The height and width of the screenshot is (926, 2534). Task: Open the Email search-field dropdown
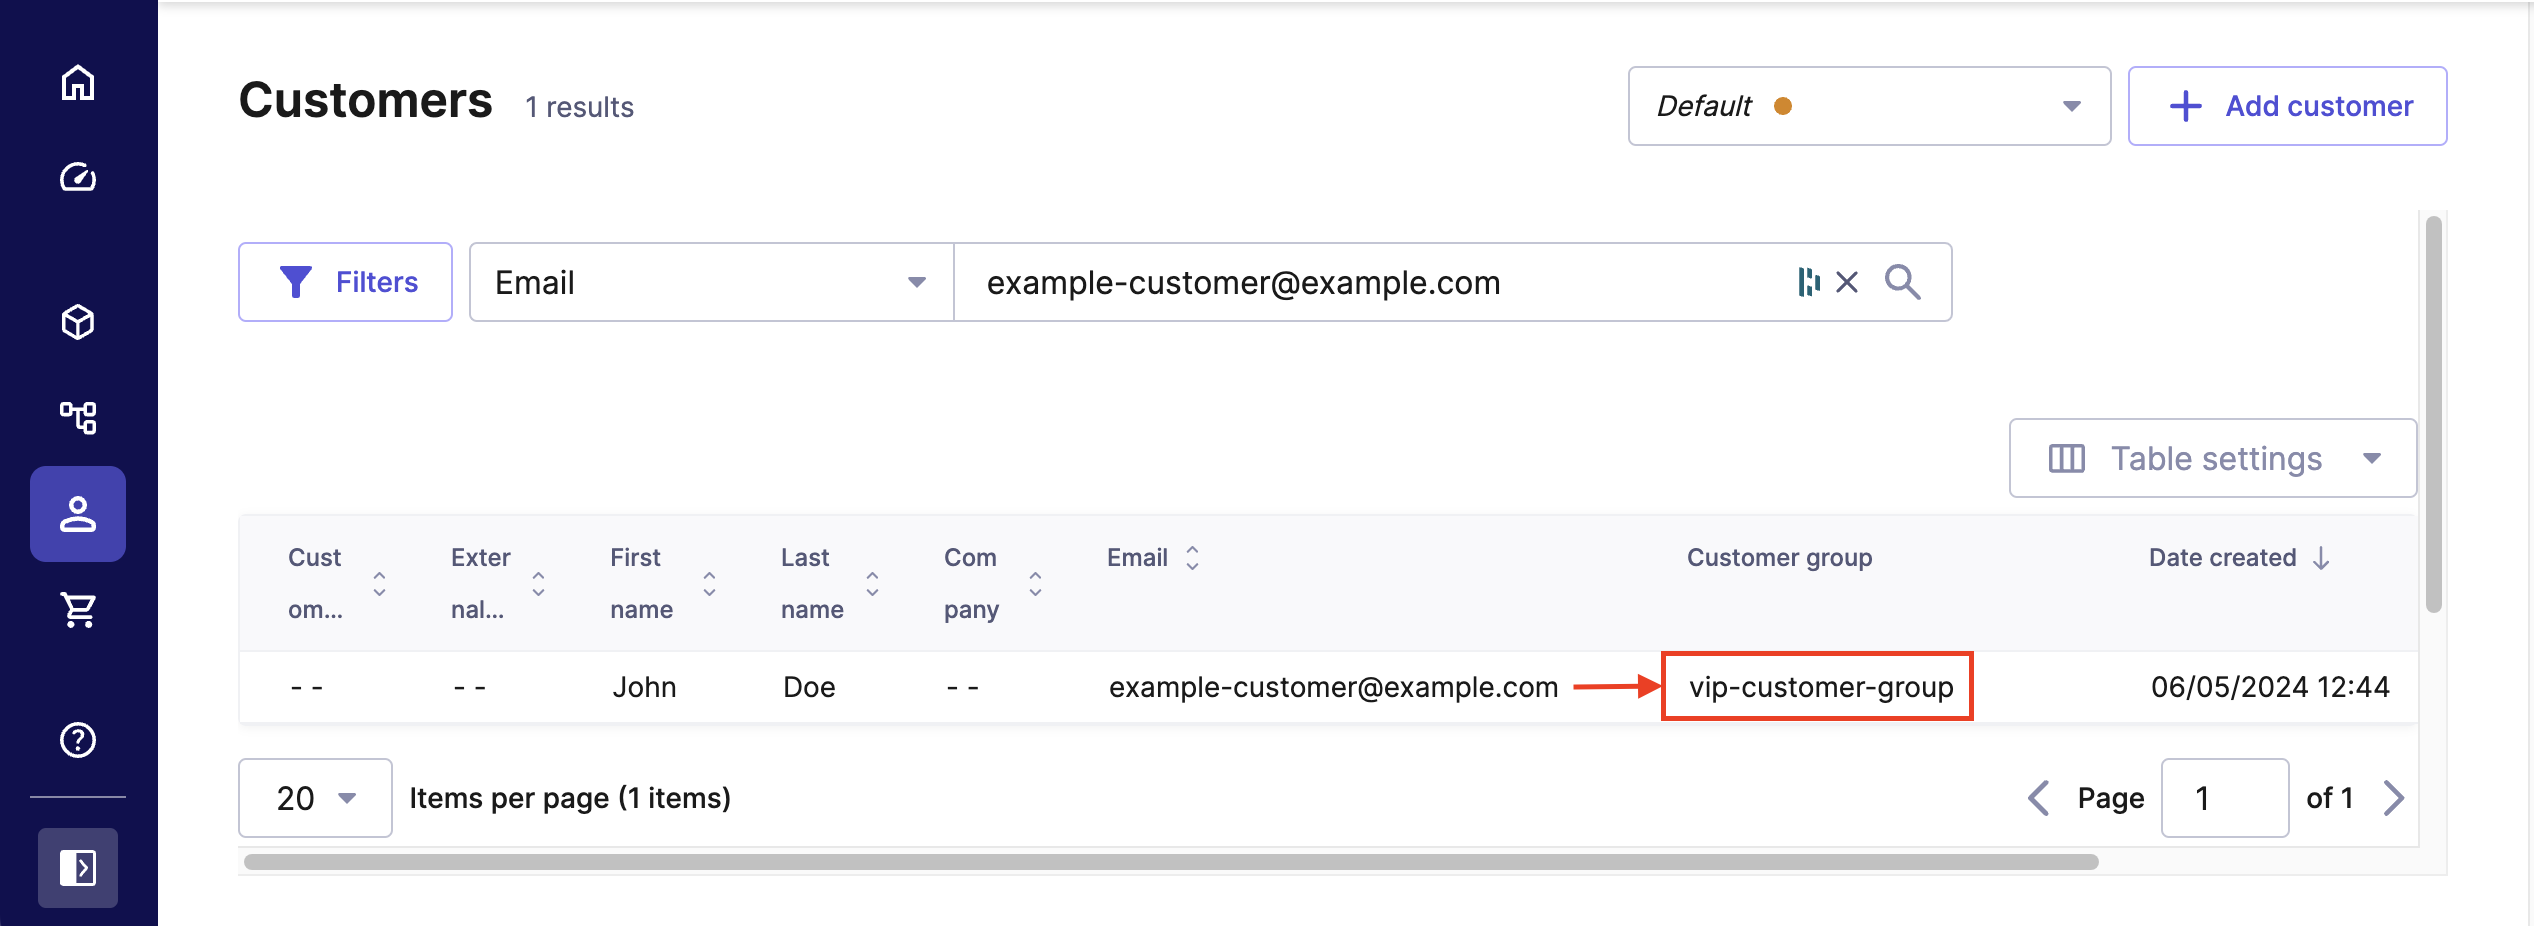pos(710,283)
